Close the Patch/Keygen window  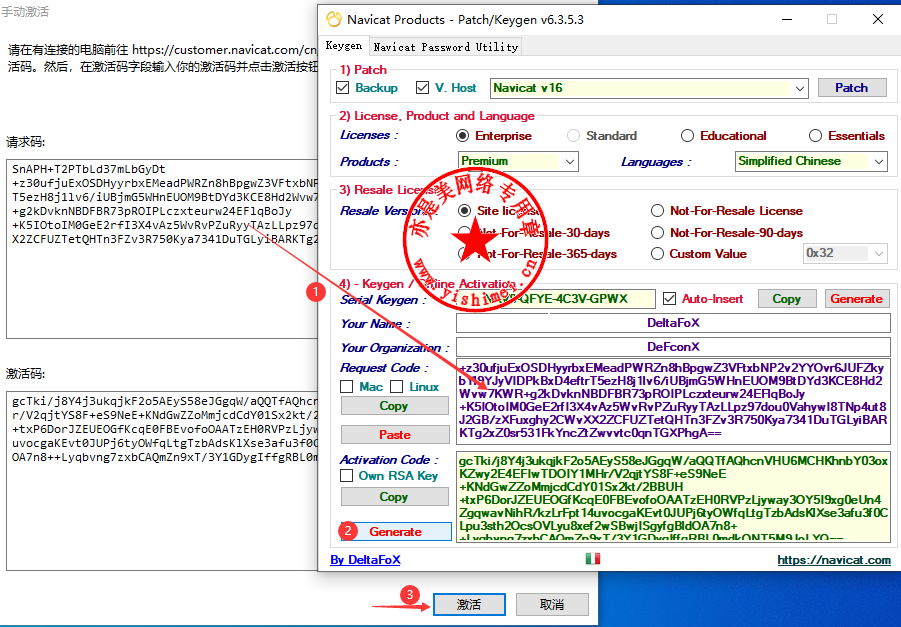(877, 20)
